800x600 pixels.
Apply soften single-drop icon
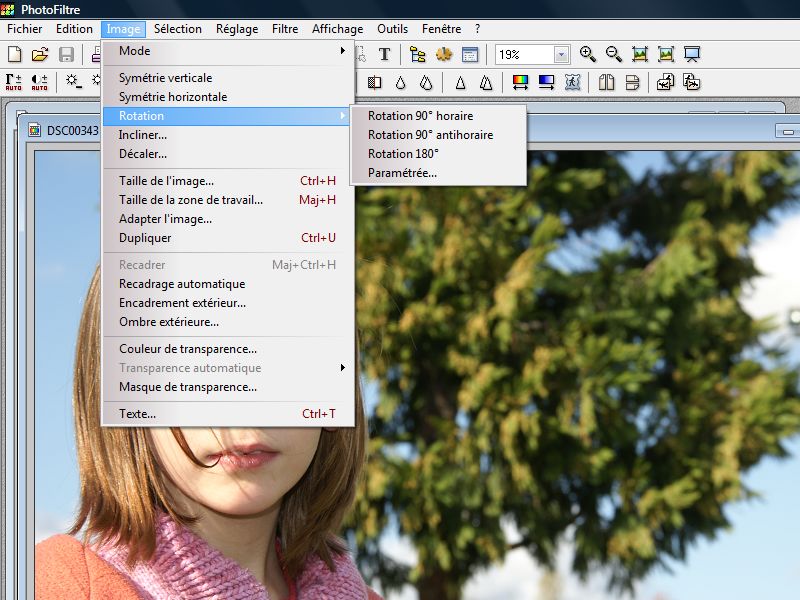coord(401,82)
